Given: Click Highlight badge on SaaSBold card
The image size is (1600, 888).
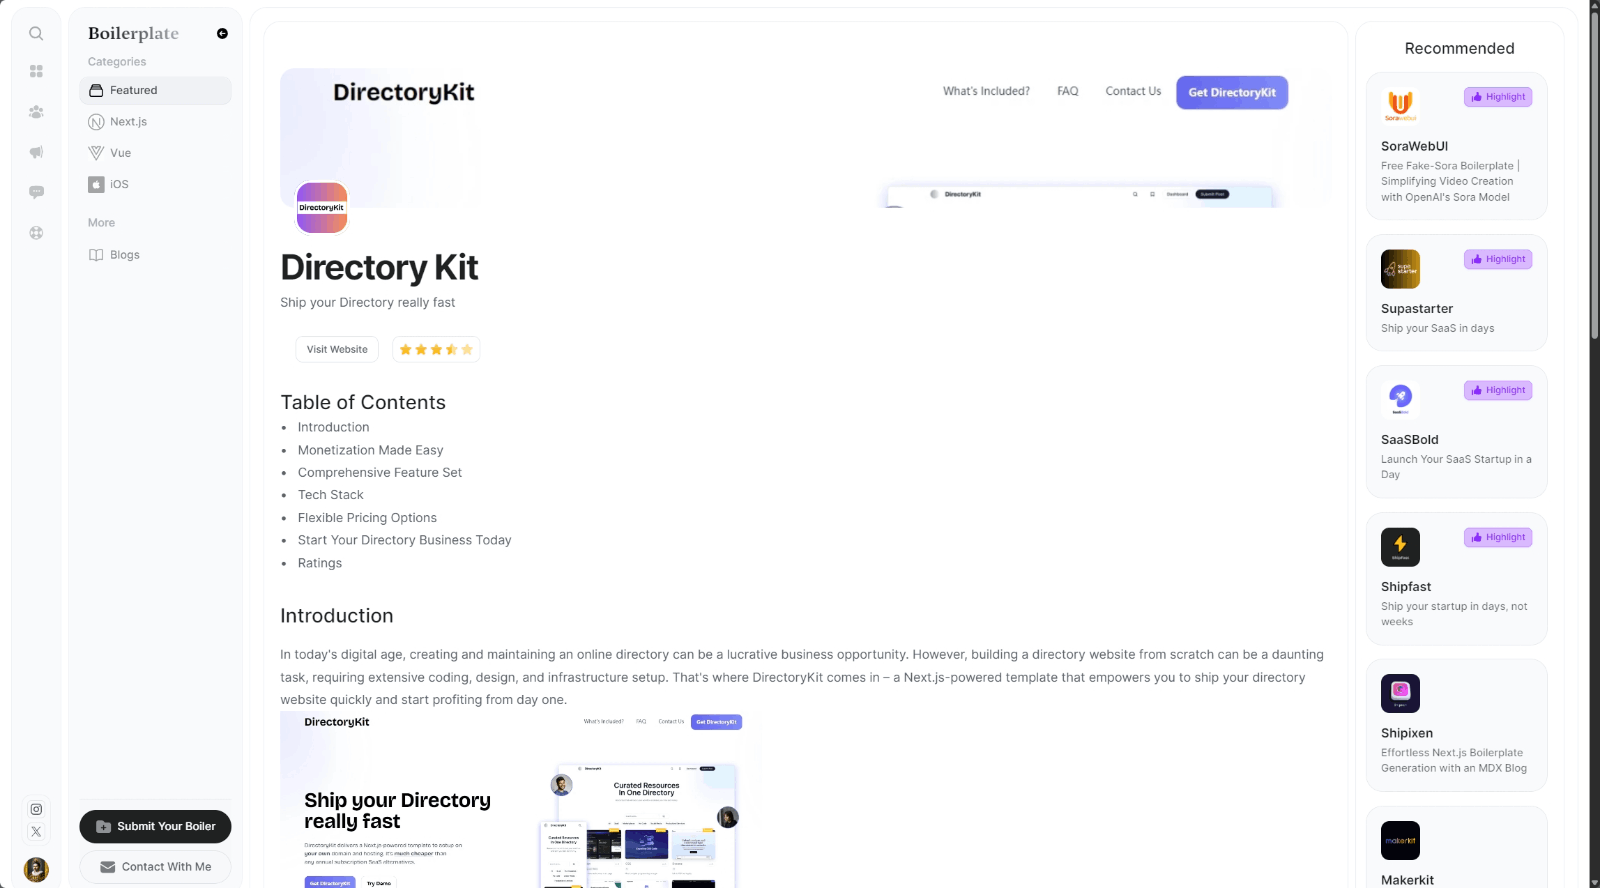Looking at the screenshot, I should (x=1498, y=390).
